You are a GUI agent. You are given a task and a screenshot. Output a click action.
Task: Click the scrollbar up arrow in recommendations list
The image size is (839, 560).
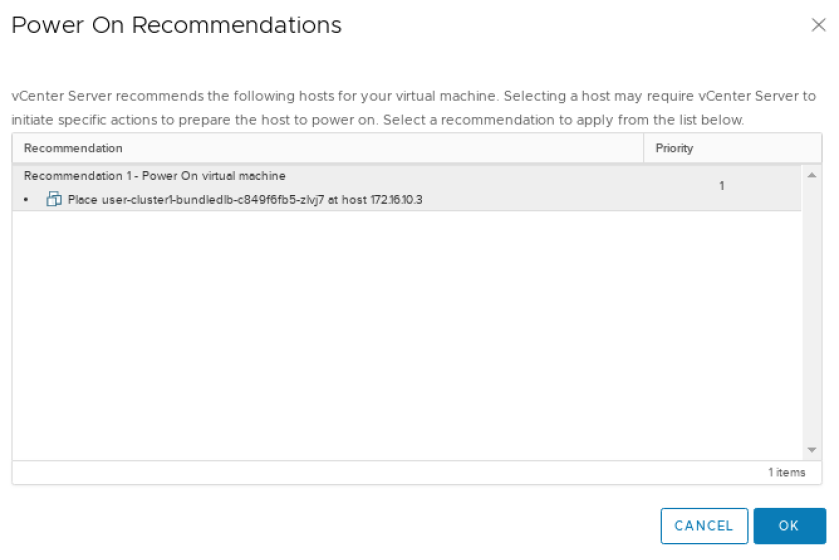point(811,175)
